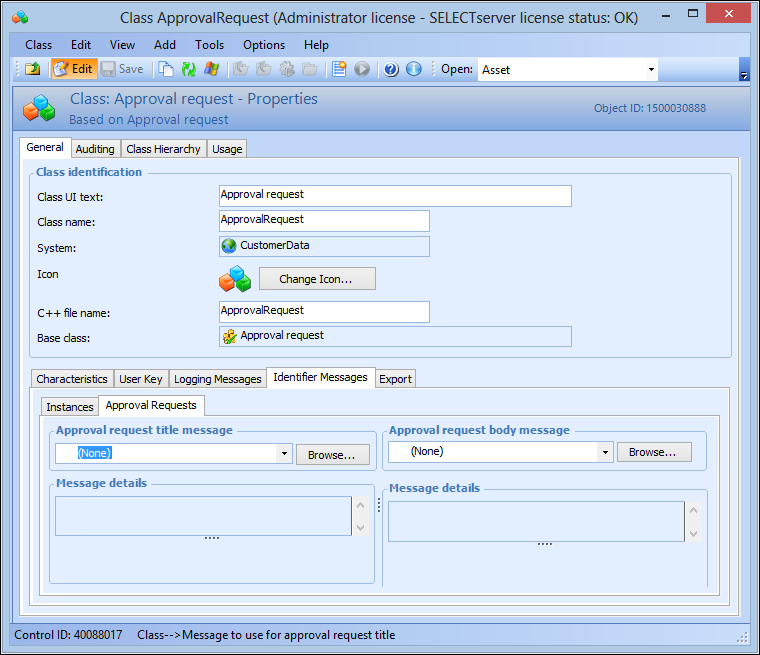760x655 pixels.
Task: Click Browse for title message
Action: 332,455
